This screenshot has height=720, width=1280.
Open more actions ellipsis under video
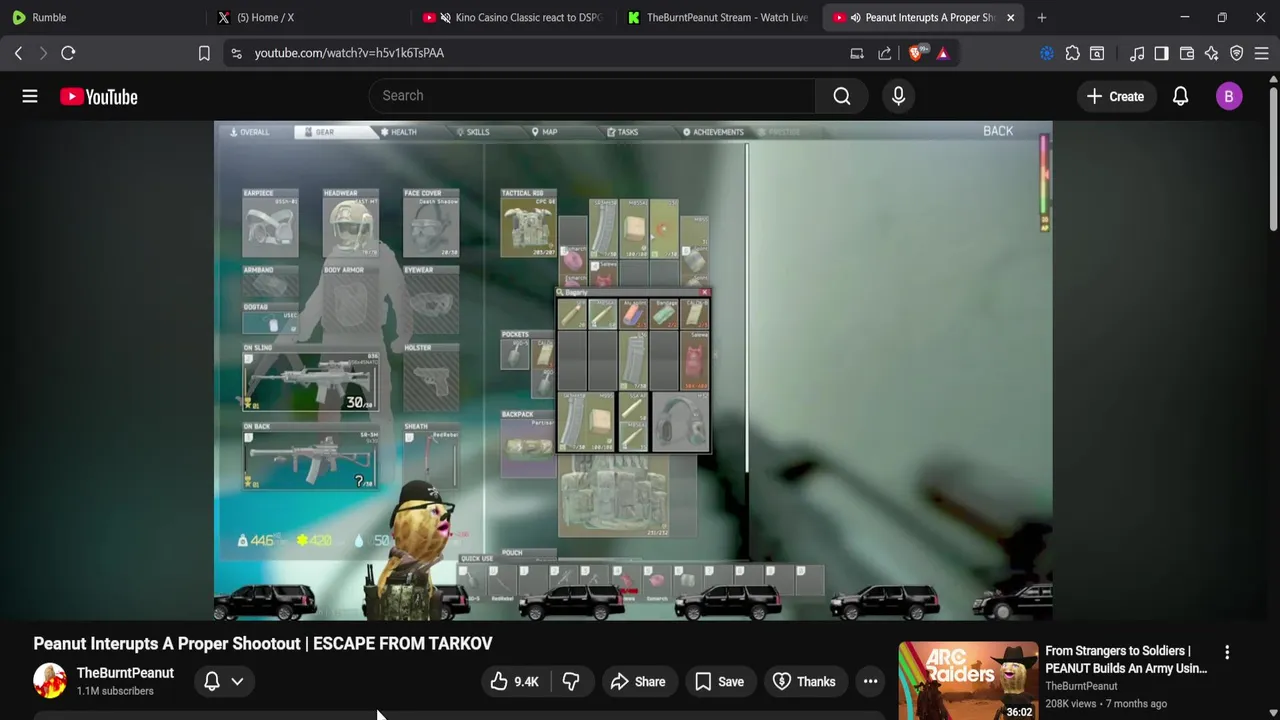871,682
